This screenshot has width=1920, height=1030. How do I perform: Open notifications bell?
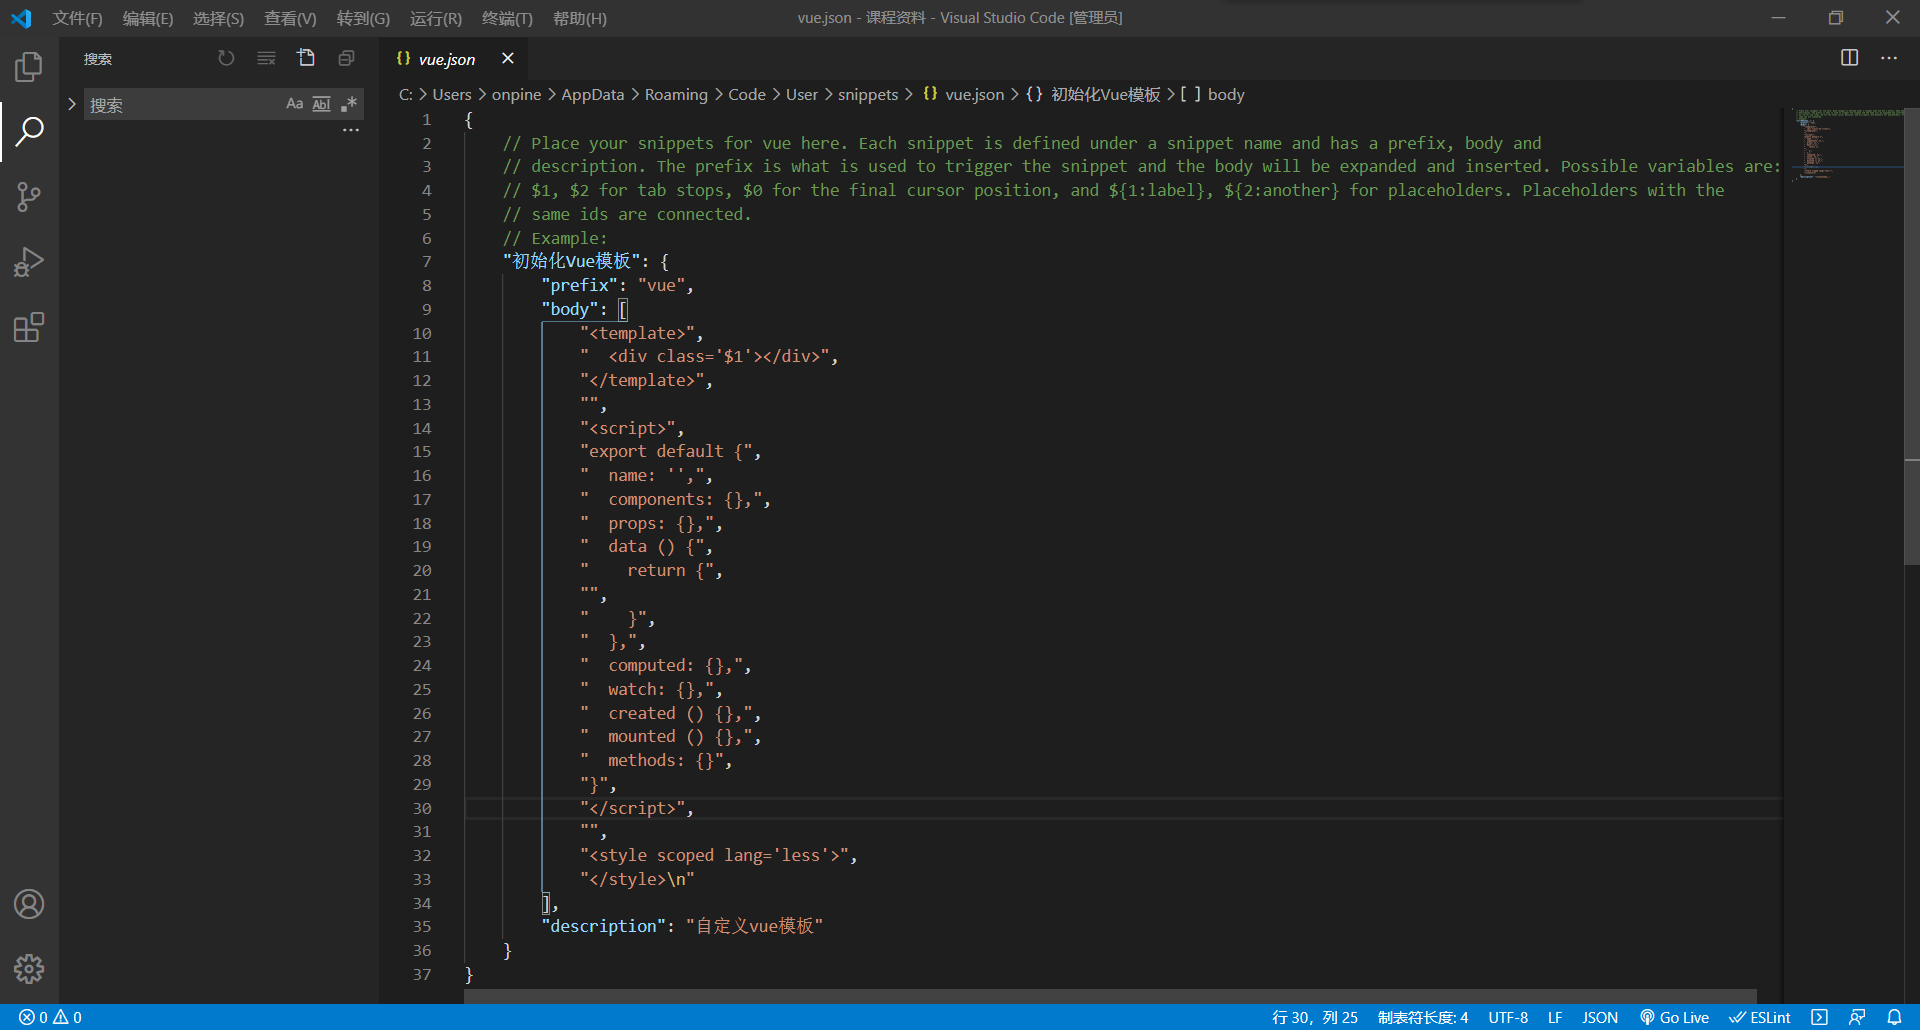[1894, 1017]
